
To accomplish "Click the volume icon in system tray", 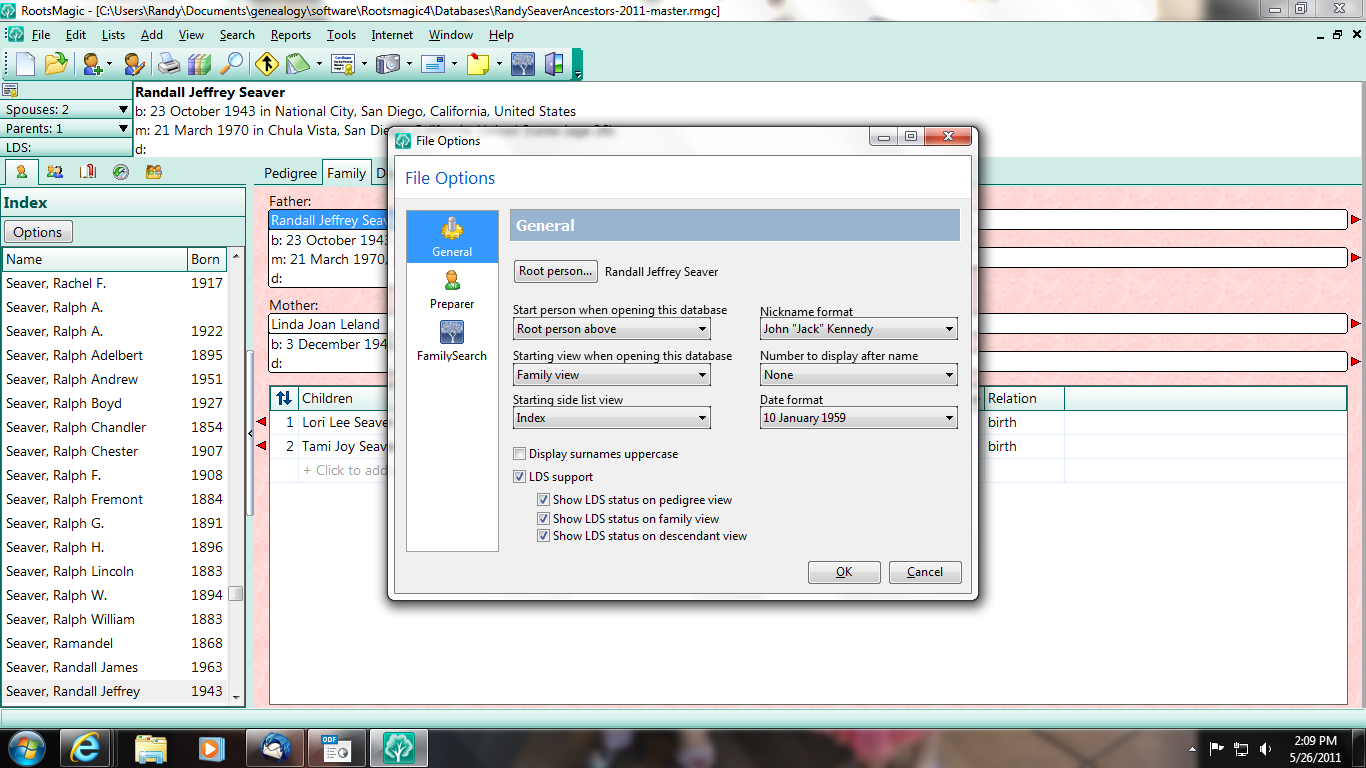I will (x=1267, y=748).
